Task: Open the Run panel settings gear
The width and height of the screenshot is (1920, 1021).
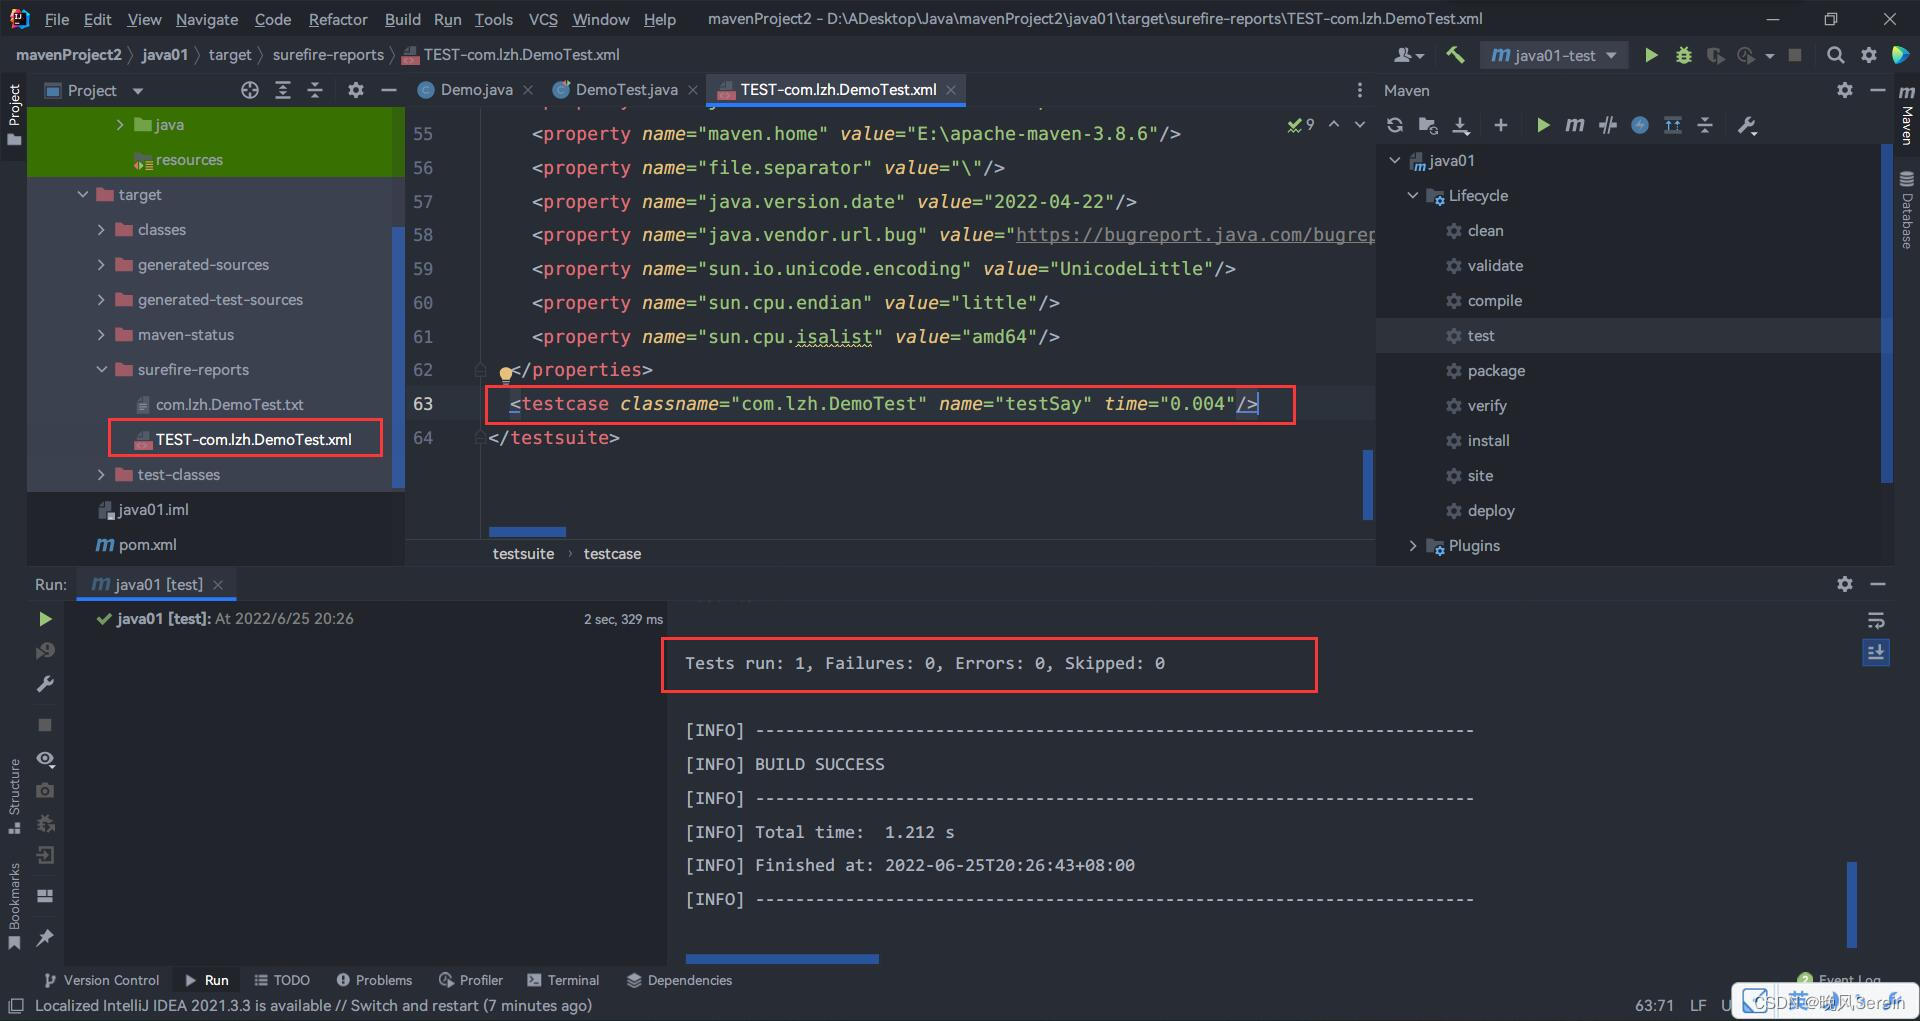Action: (x=1845, y=584)
